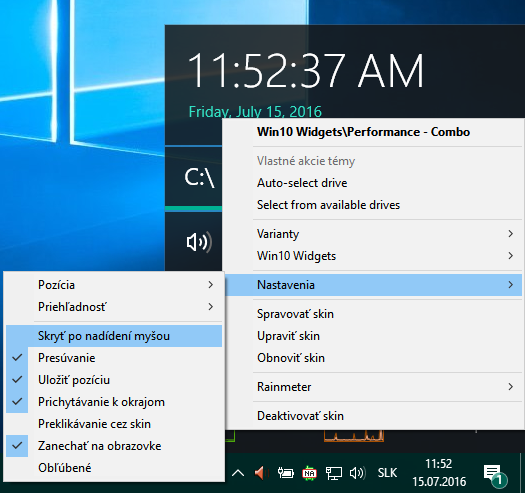Click the orange performance graph in widget
Viewport: 525px width, 493px height.
pyautogui.click(x=354, y=436)
